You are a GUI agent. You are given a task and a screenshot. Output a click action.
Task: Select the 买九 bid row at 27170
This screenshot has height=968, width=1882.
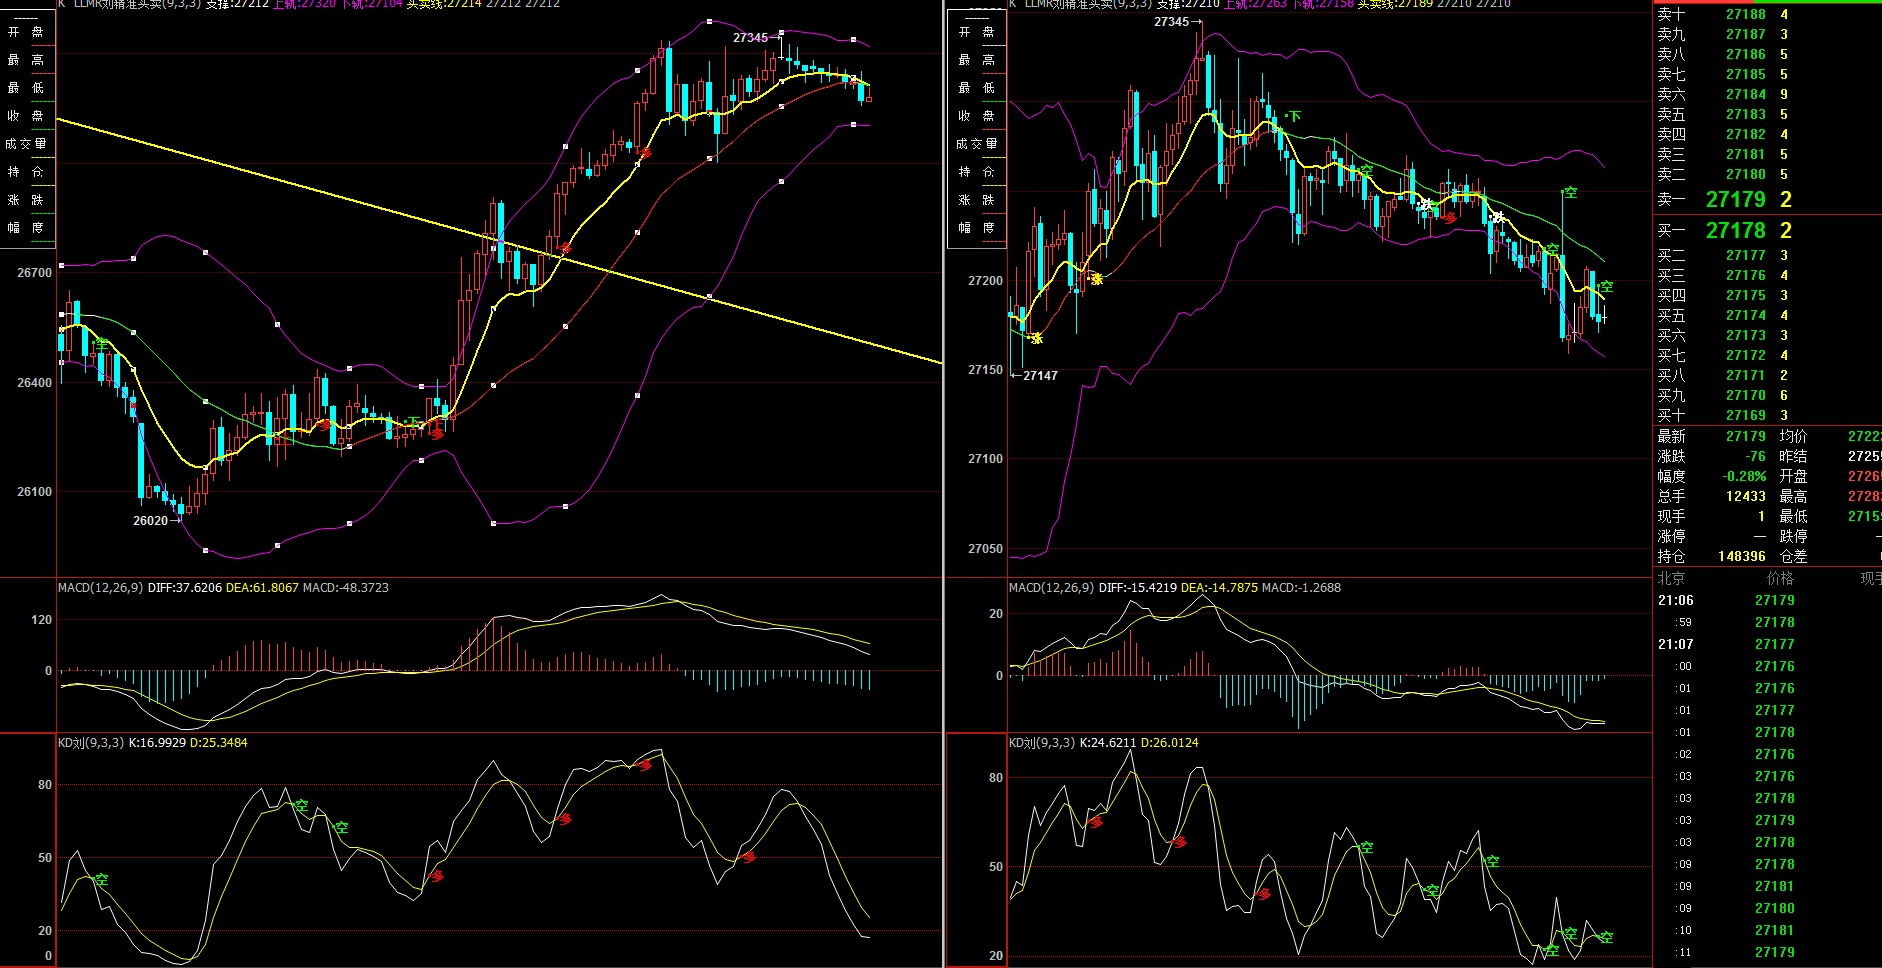click(x=1767, y=395)
